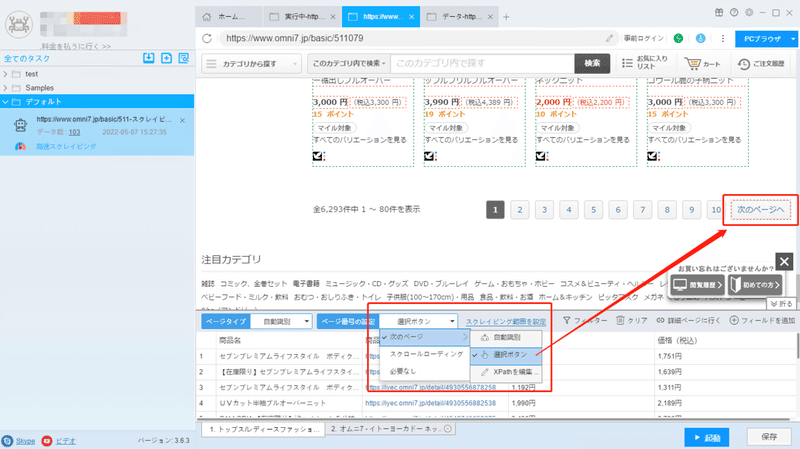Open カテゴリから探す dropdown
This screenshot has height=449, width=800.
(x=251, y=64)
